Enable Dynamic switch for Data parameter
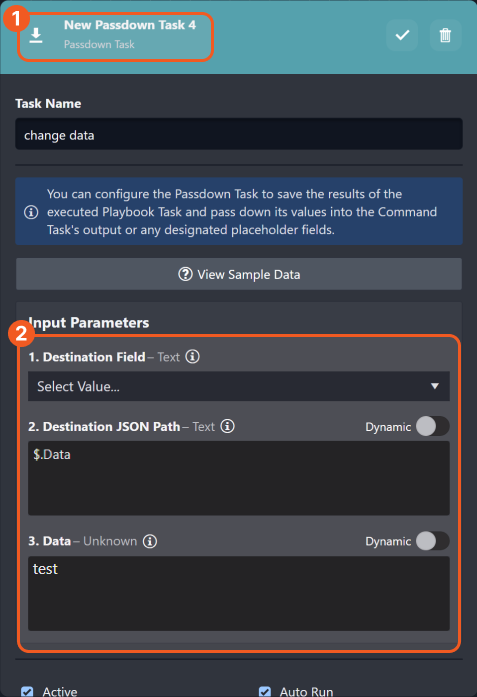477x697 pixels. click(433, 541)
